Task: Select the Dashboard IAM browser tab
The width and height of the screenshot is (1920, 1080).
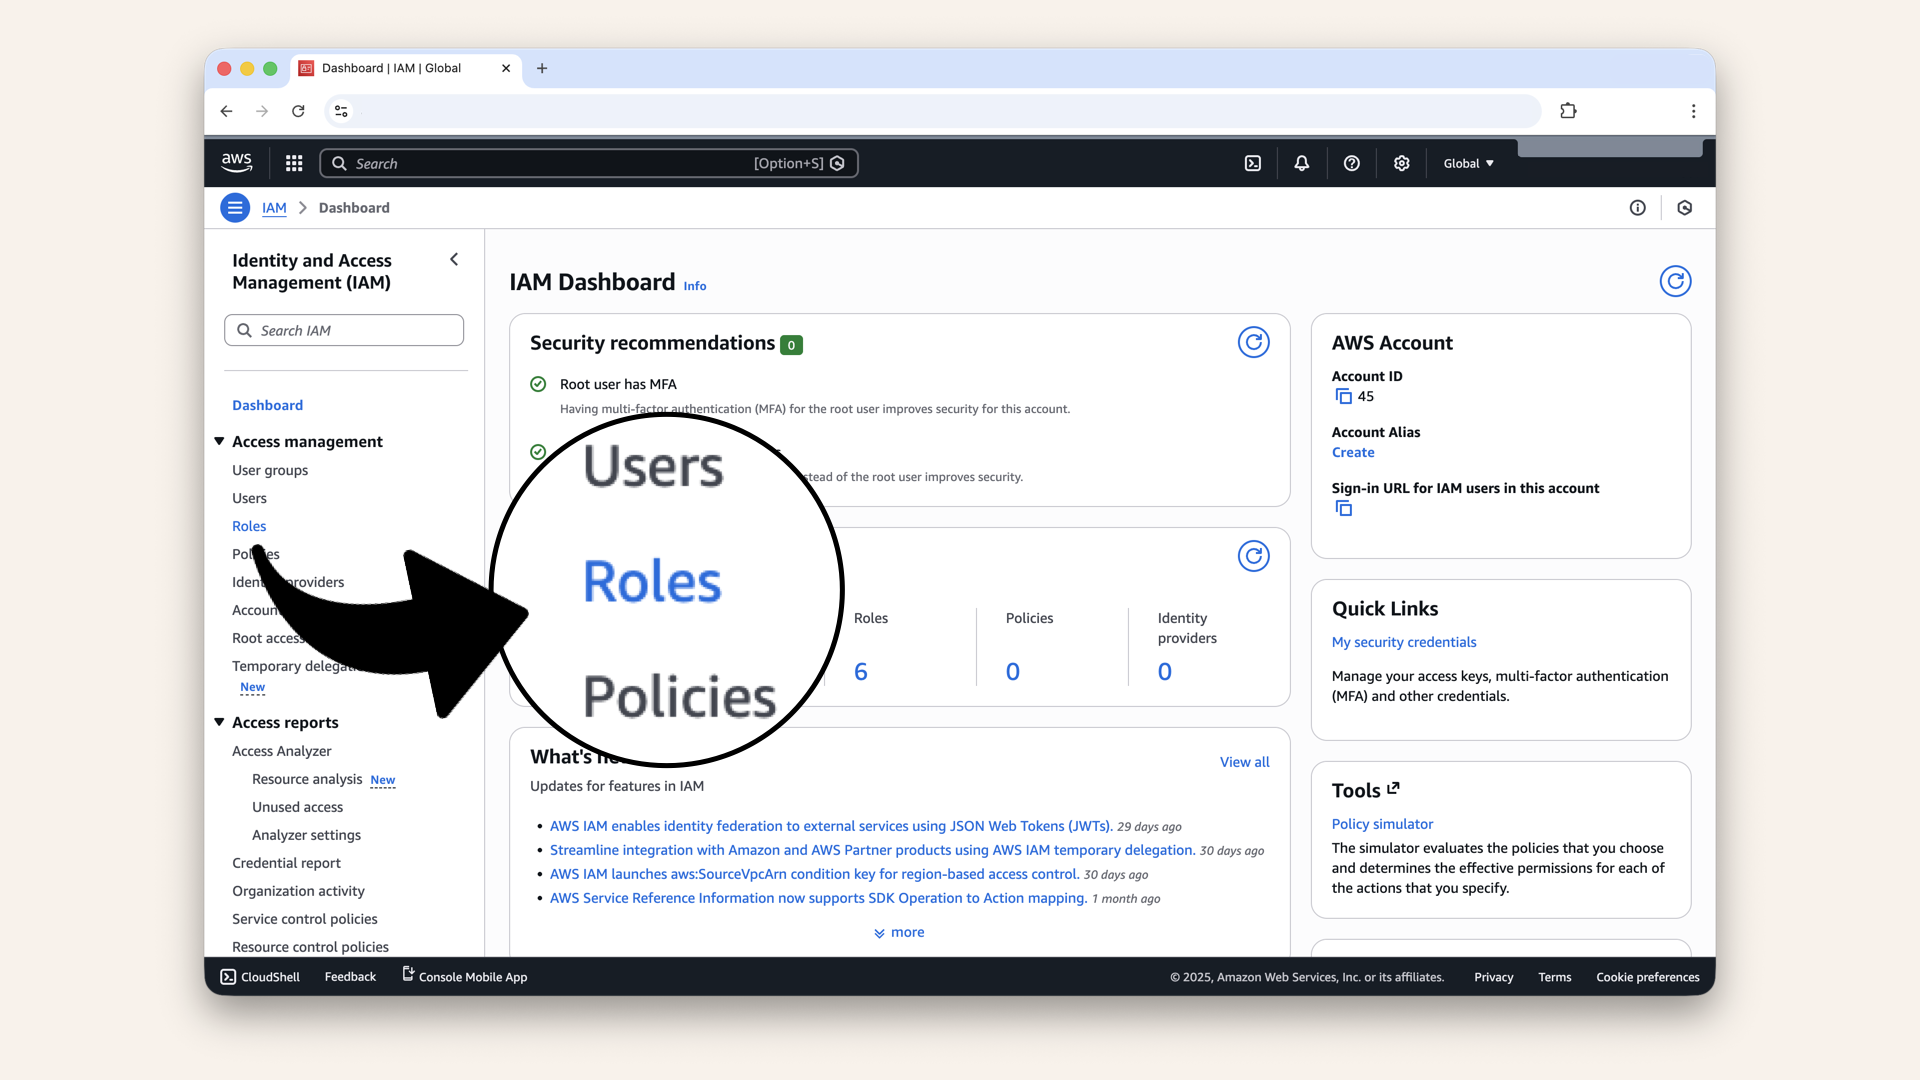Action: click(x=390, y=68)
